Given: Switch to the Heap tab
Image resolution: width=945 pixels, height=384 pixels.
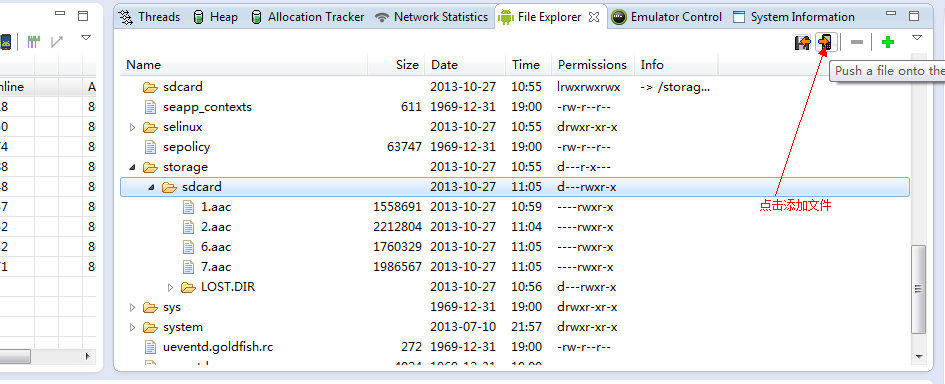Looking at the screenshot, I should (215, 17).
